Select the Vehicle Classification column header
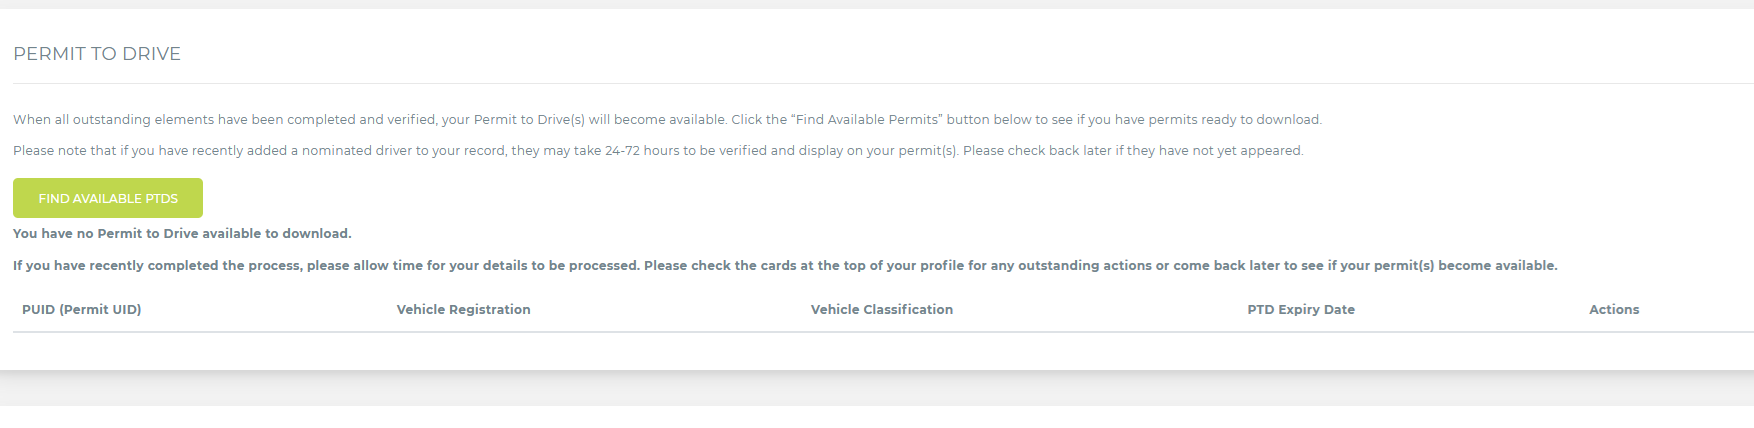 coord(881,310)
